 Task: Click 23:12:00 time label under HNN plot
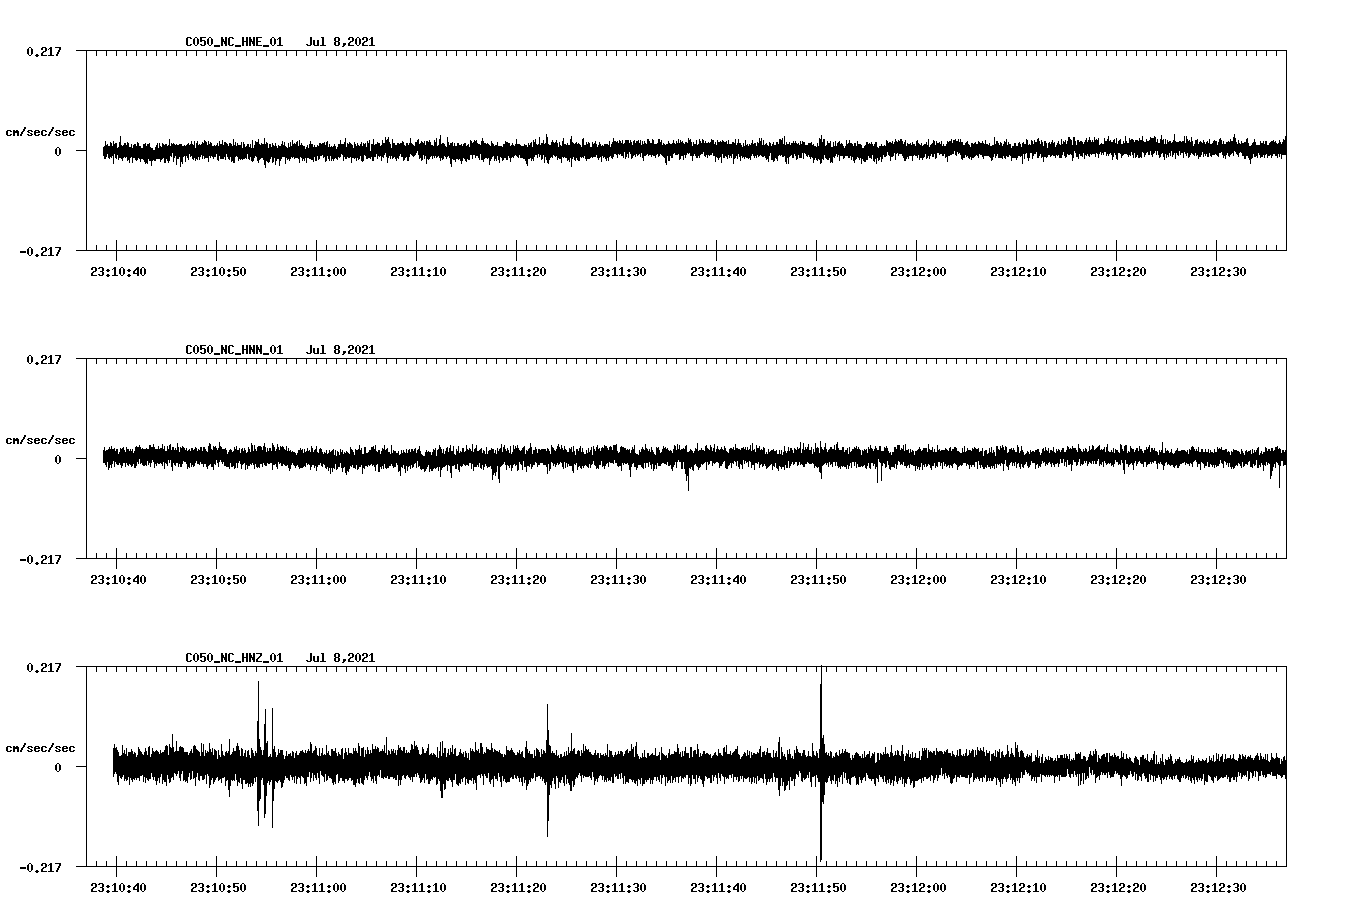coord(918,579)
